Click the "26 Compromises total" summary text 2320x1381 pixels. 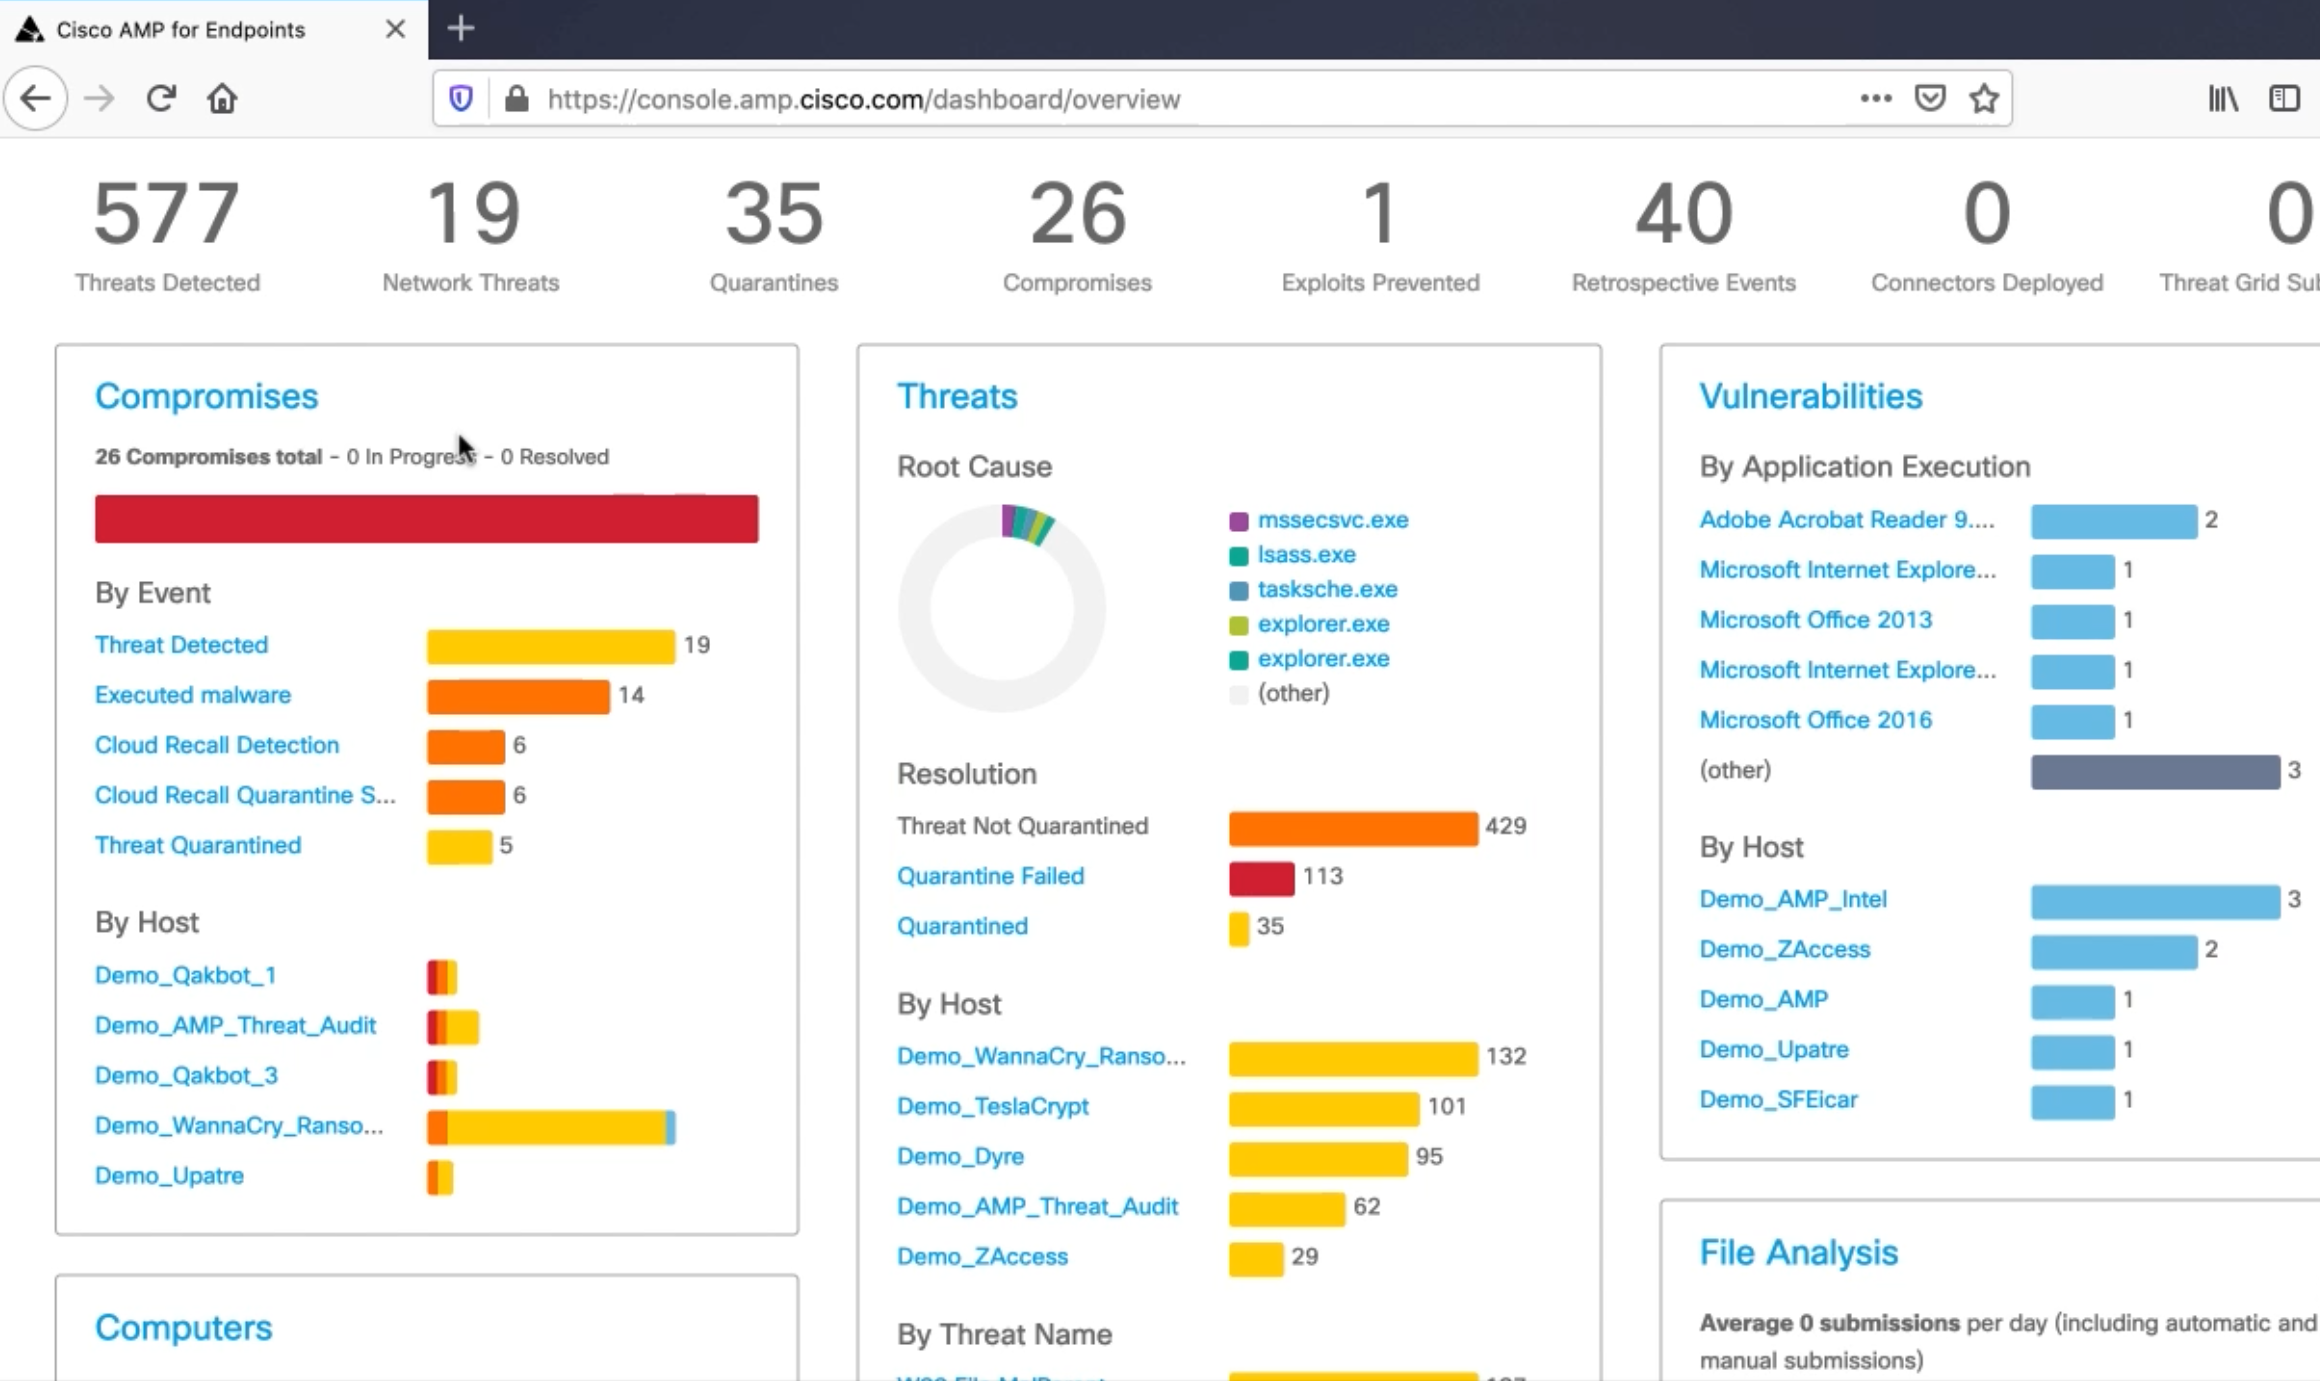[x=208, y=456]
